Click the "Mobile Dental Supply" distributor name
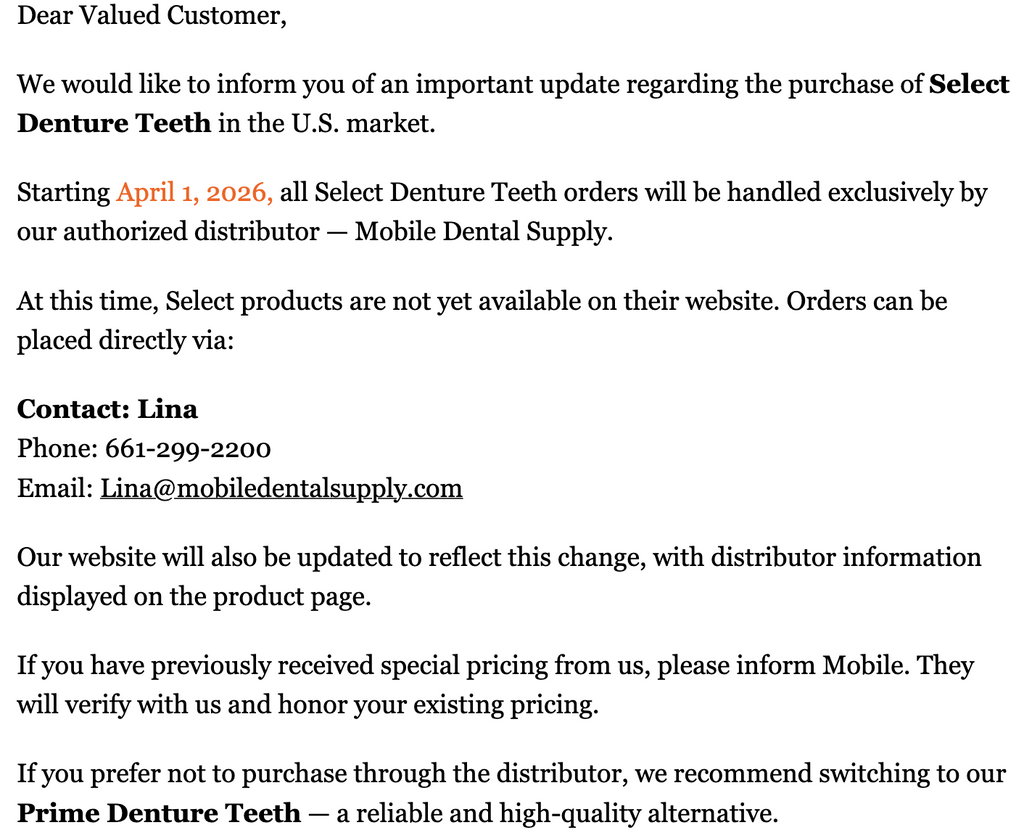This screenshot has height=833, width=1024. point(481,232)
